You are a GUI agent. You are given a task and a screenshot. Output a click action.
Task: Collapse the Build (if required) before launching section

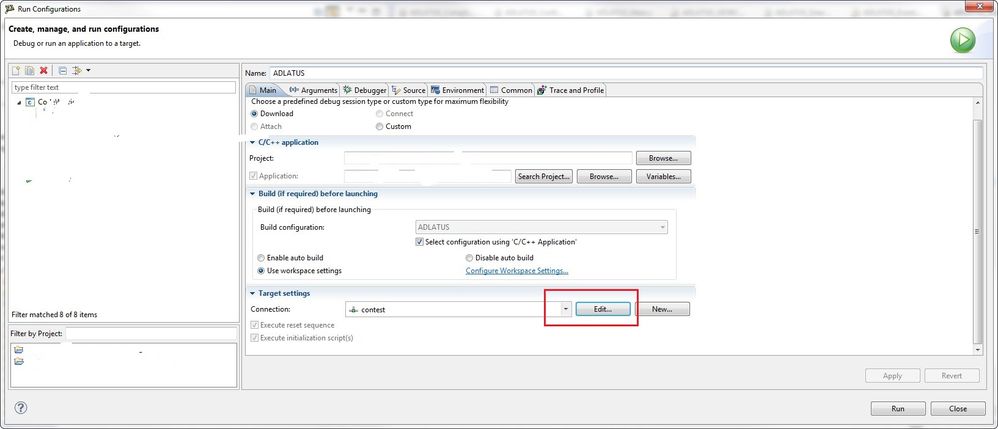[x=253, y=193]
